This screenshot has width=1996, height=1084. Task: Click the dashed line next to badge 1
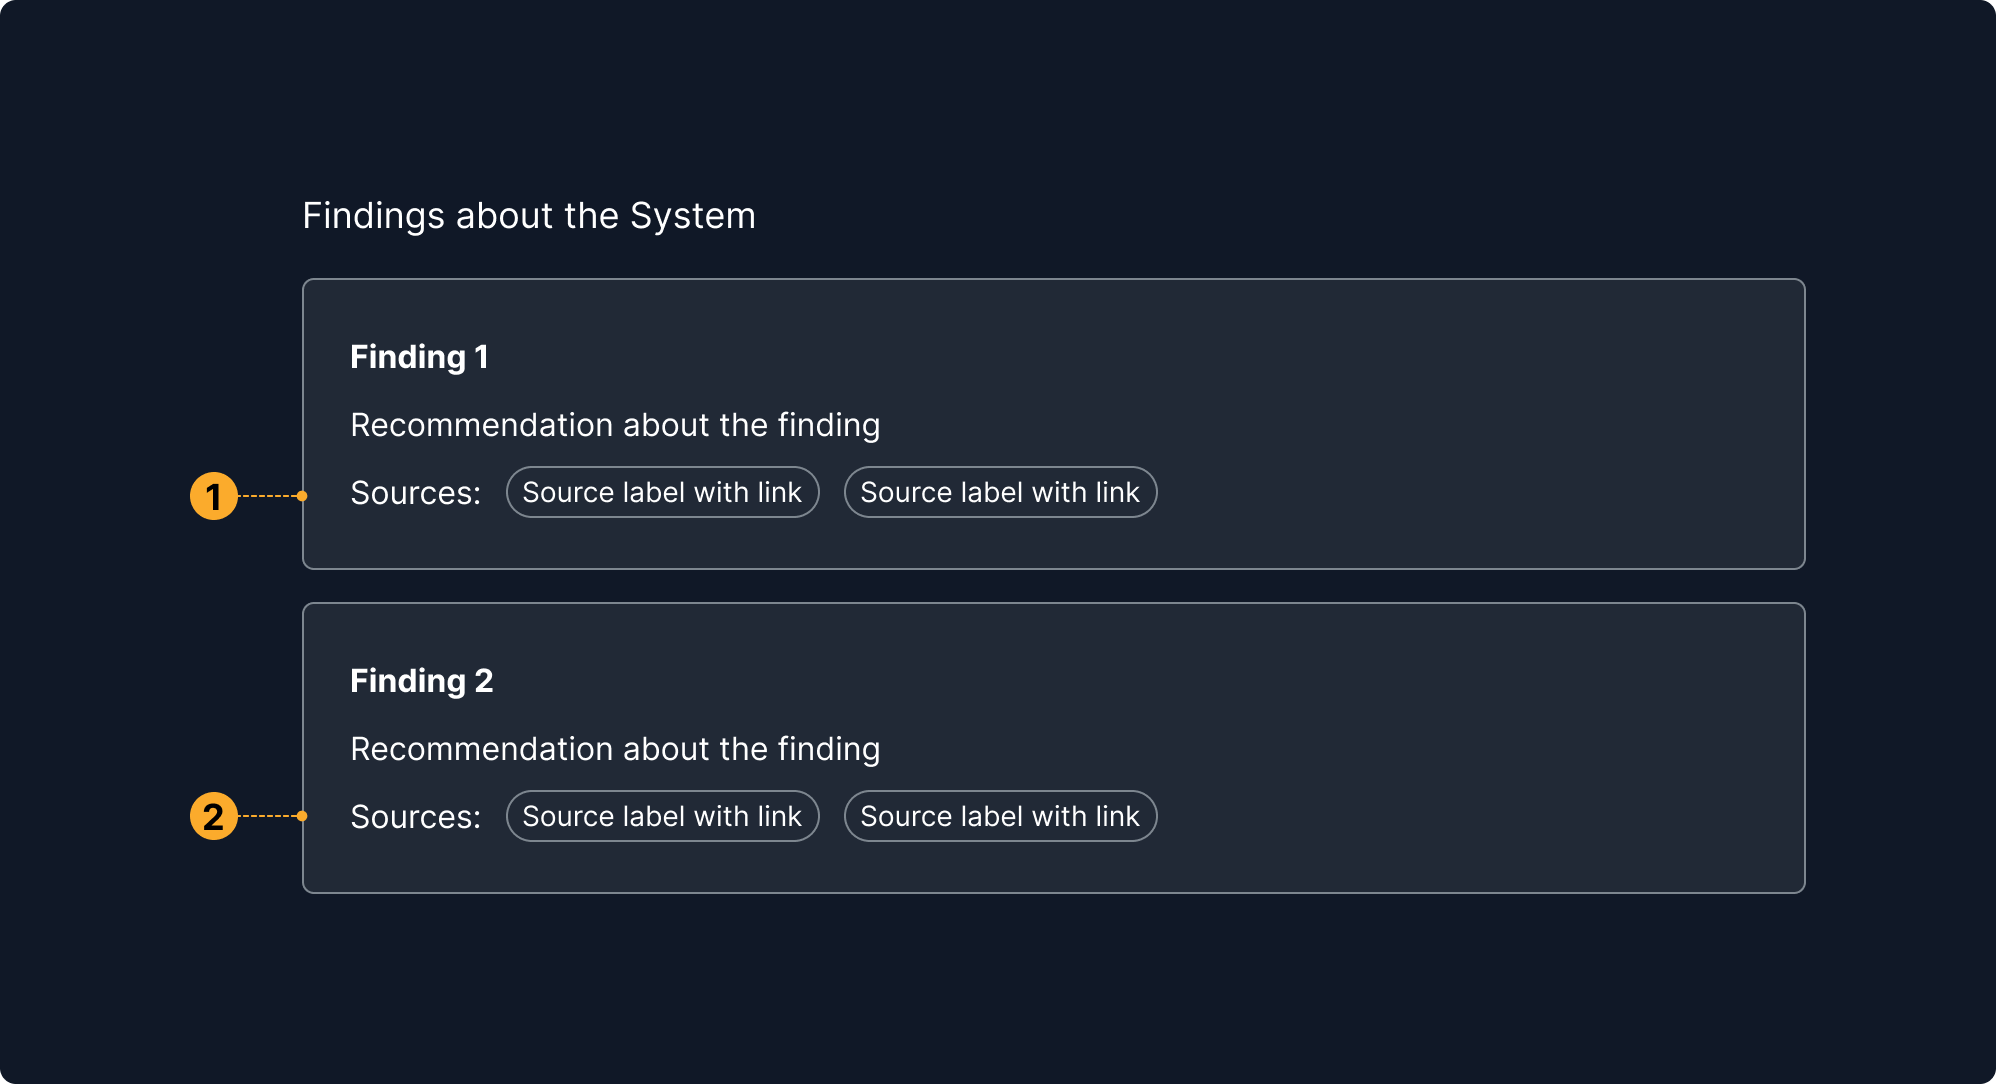click(x=268, y=496)
